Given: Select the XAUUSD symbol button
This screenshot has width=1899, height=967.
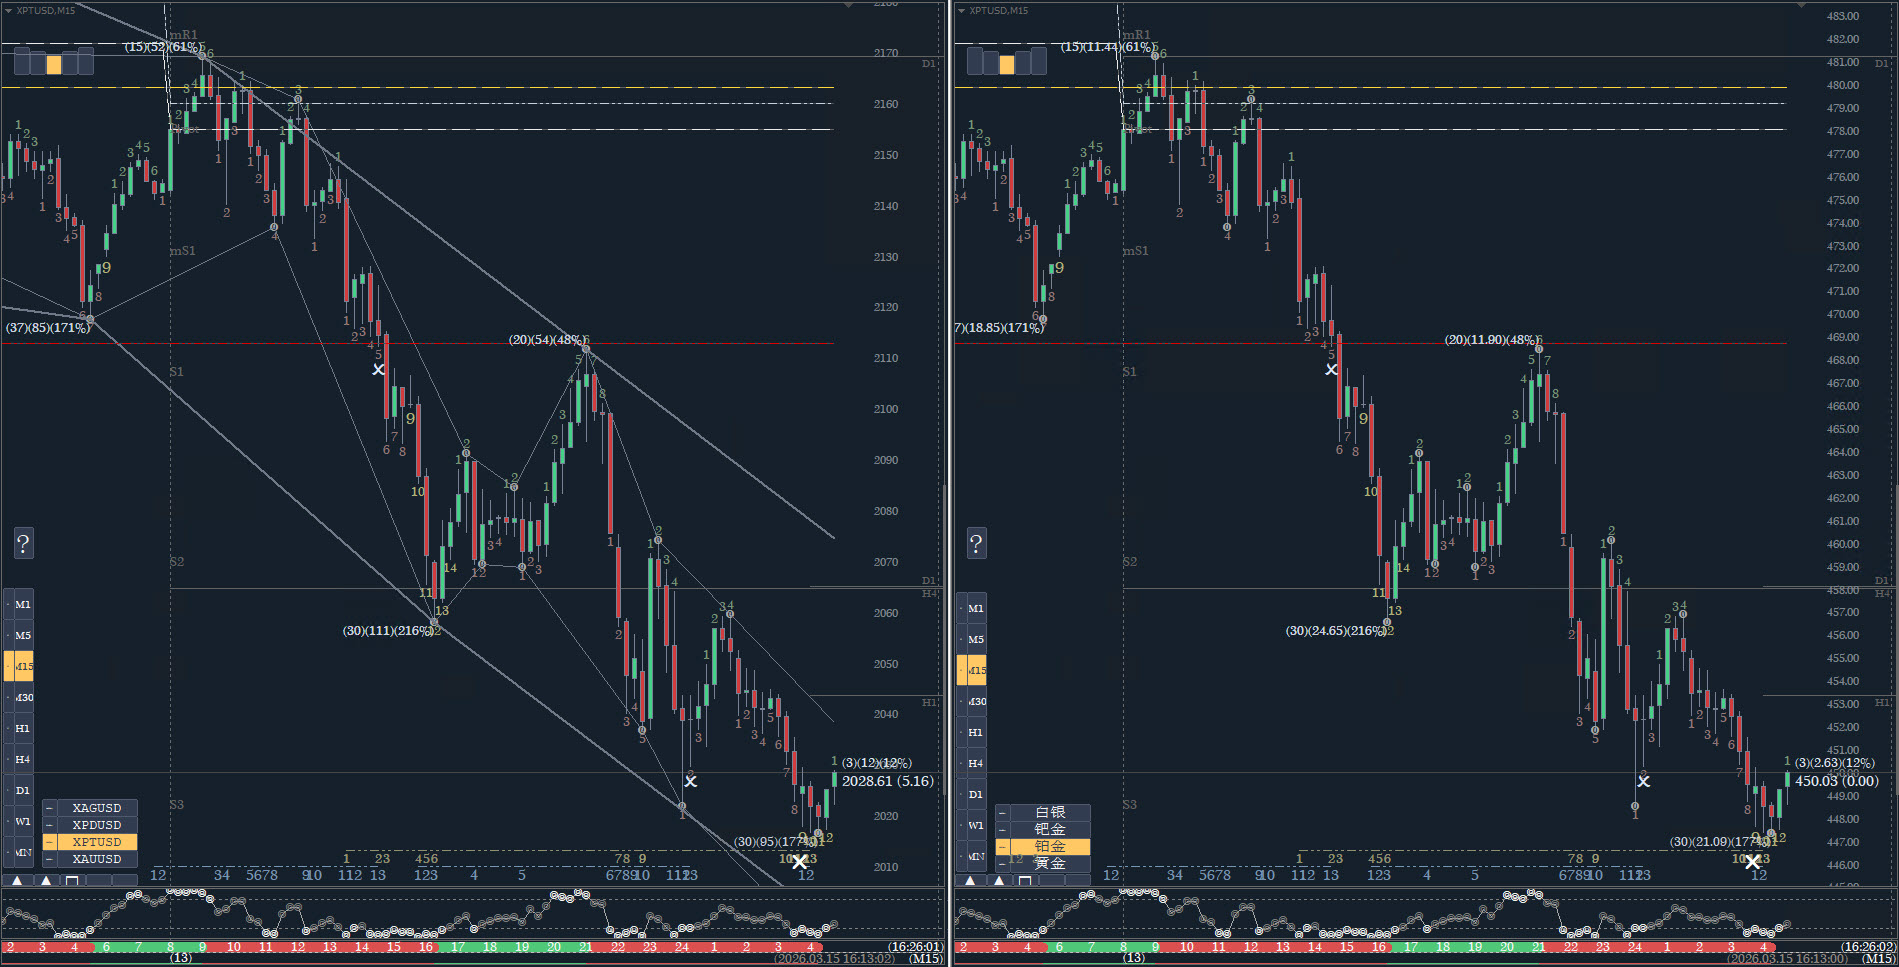Looking at the screenshot, I should (x=97, y=859).
